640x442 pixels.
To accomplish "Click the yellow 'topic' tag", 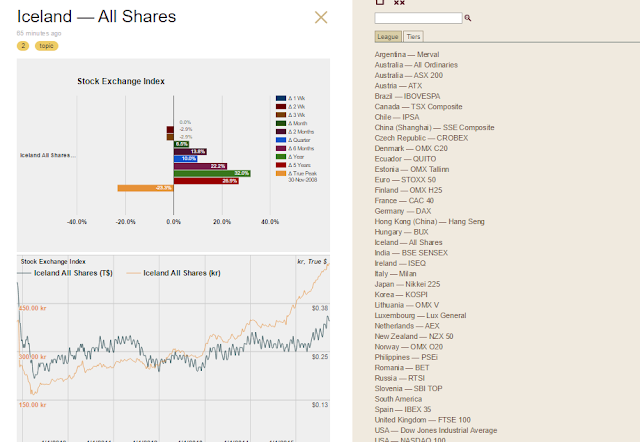I will tap(47, 46).
